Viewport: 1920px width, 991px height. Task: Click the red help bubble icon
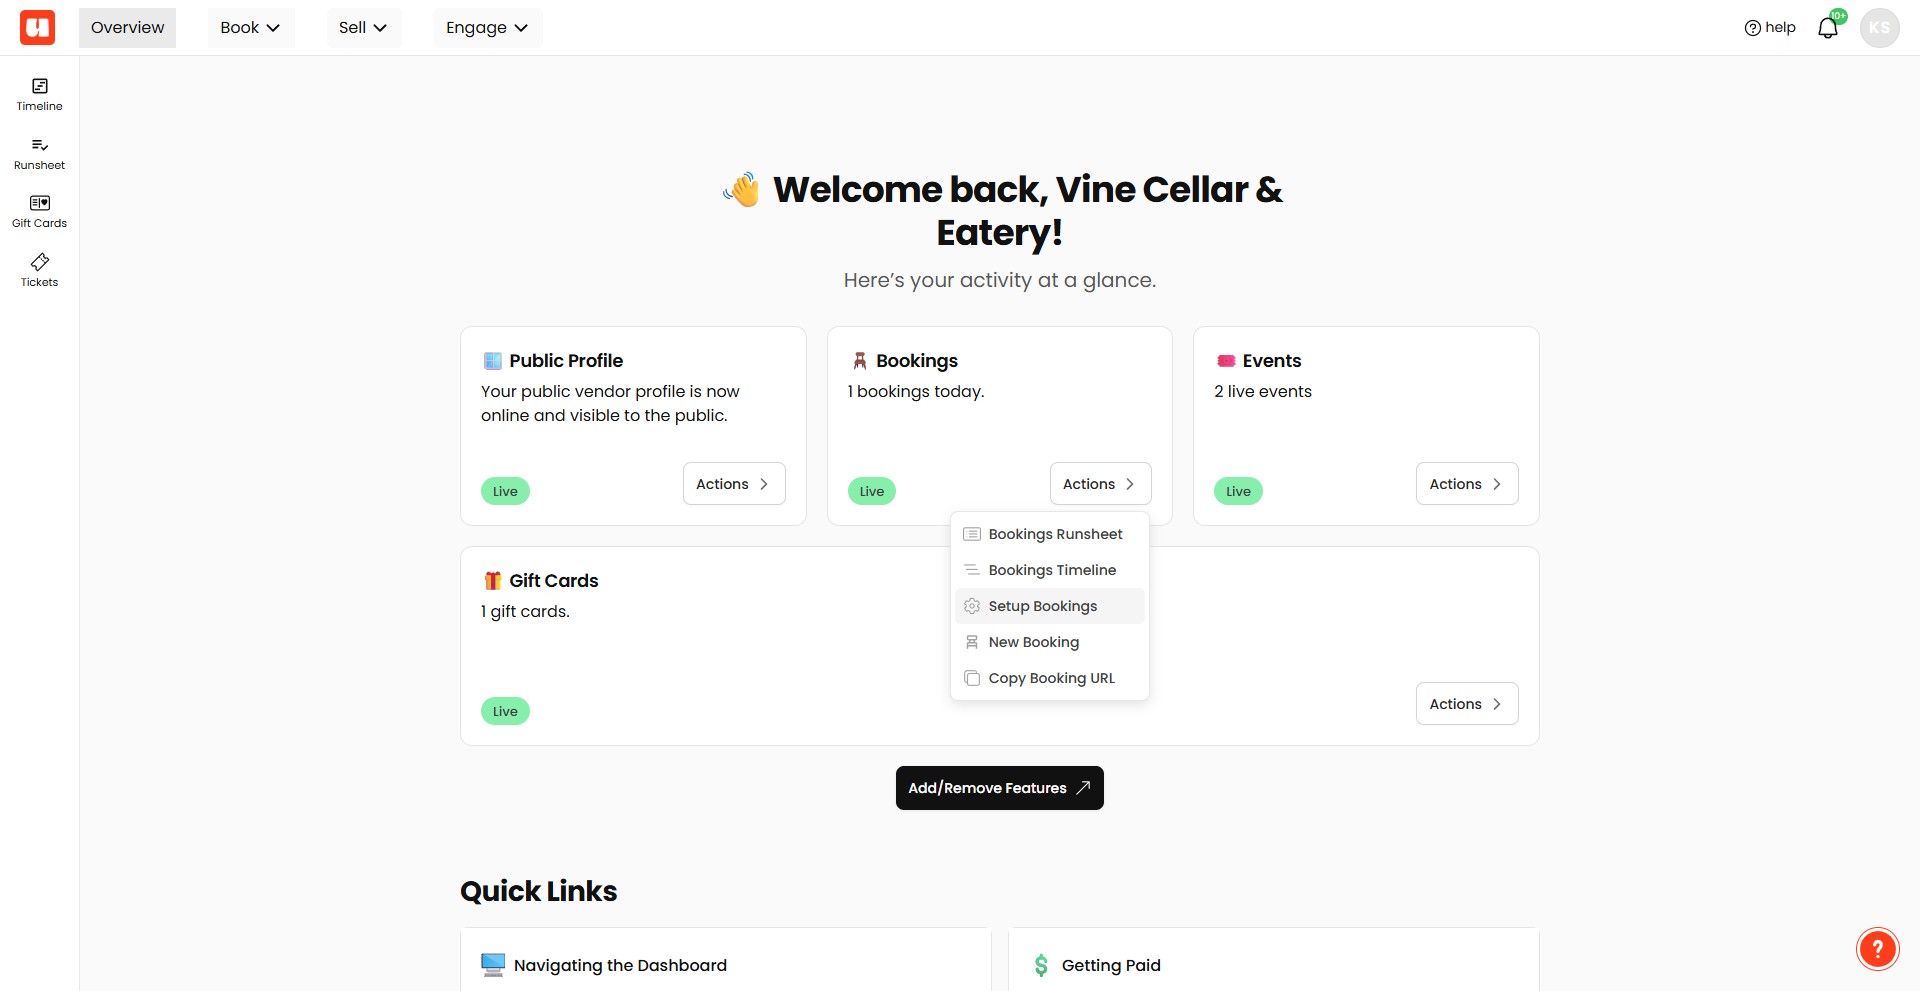(x=1877, y=949)
